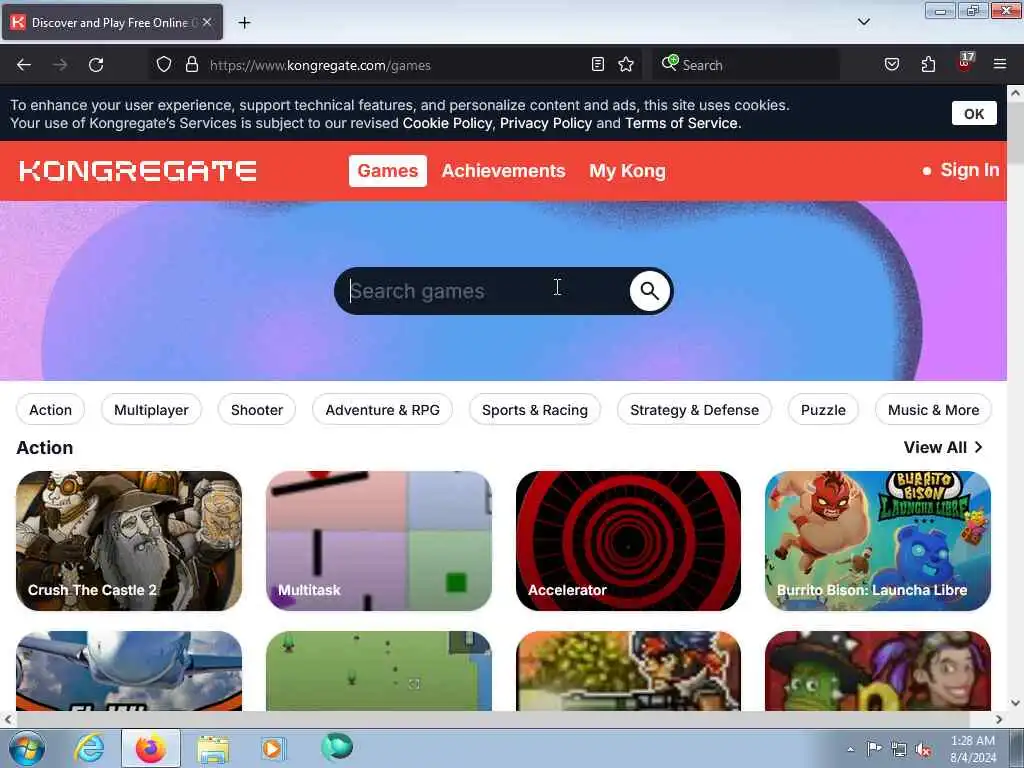The width and height of the screenshot is (1024, 768).
Task: Click View All for Action games
Action: [x=943, y=447]
